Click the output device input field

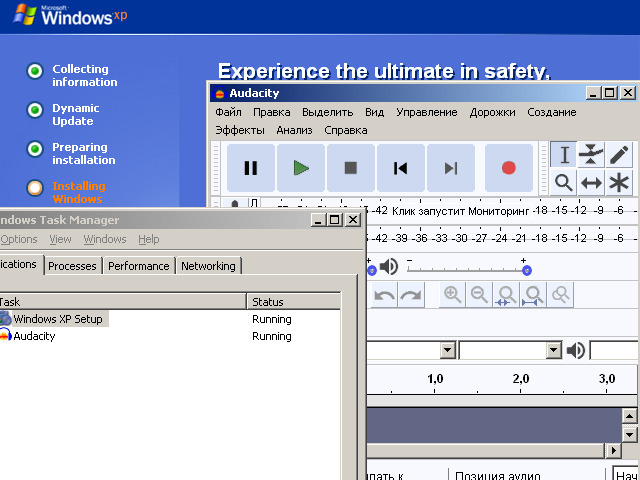coord(615,351)
